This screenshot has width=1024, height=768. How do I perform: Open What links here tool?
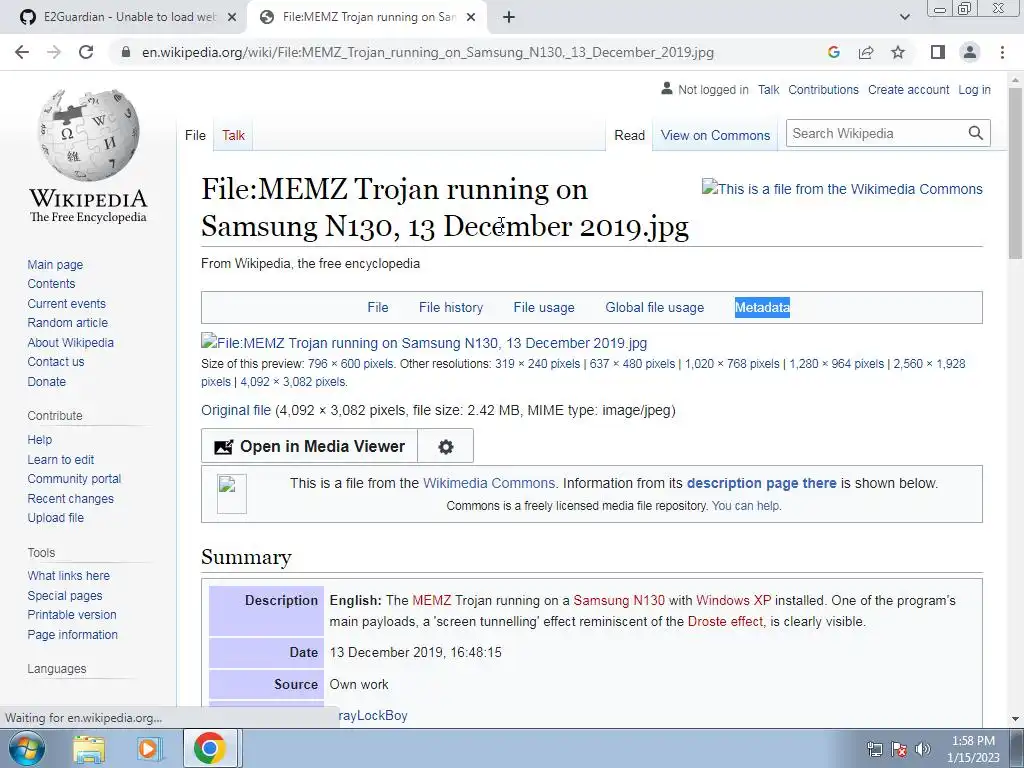[x=69, y=575]
